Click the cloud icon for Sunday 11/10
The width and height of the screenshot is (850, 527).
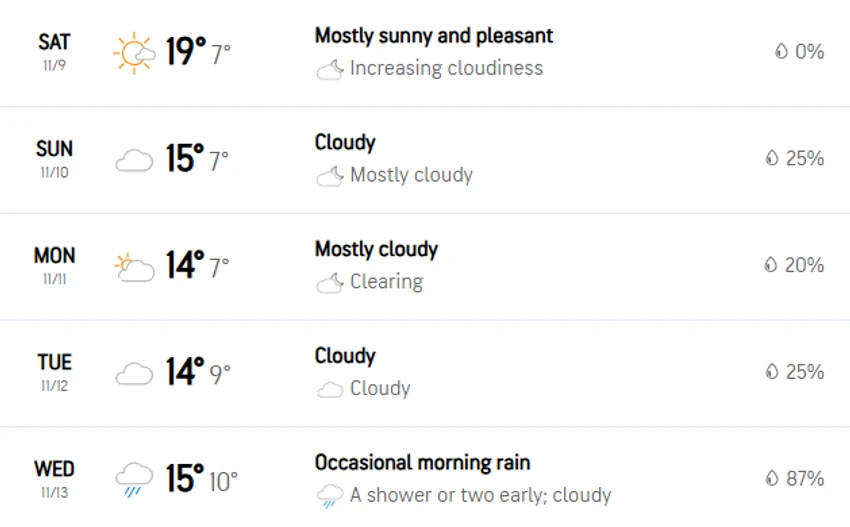click(x=134, y=161)
